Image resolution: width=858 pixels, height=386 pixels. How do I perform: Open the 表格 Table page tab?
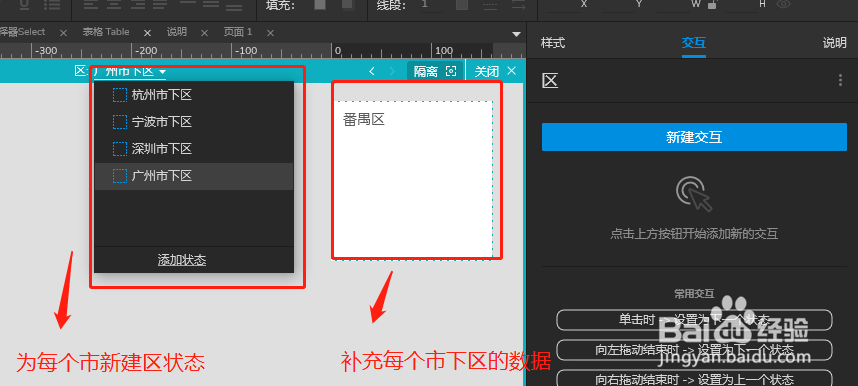tap(106, 32)
